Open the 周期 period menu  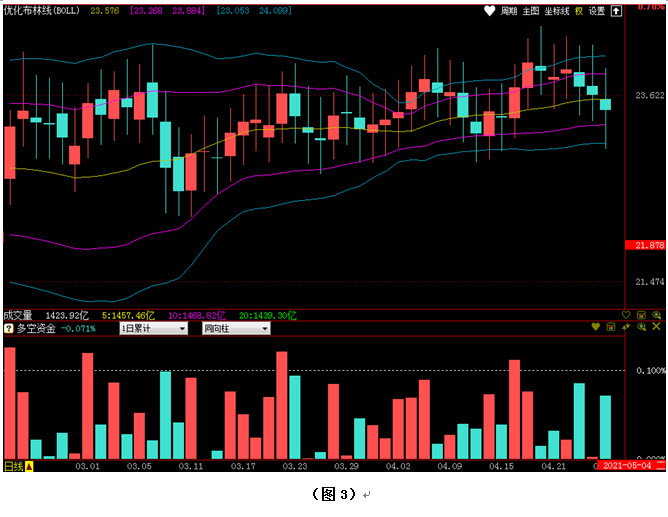click(509, 11)
